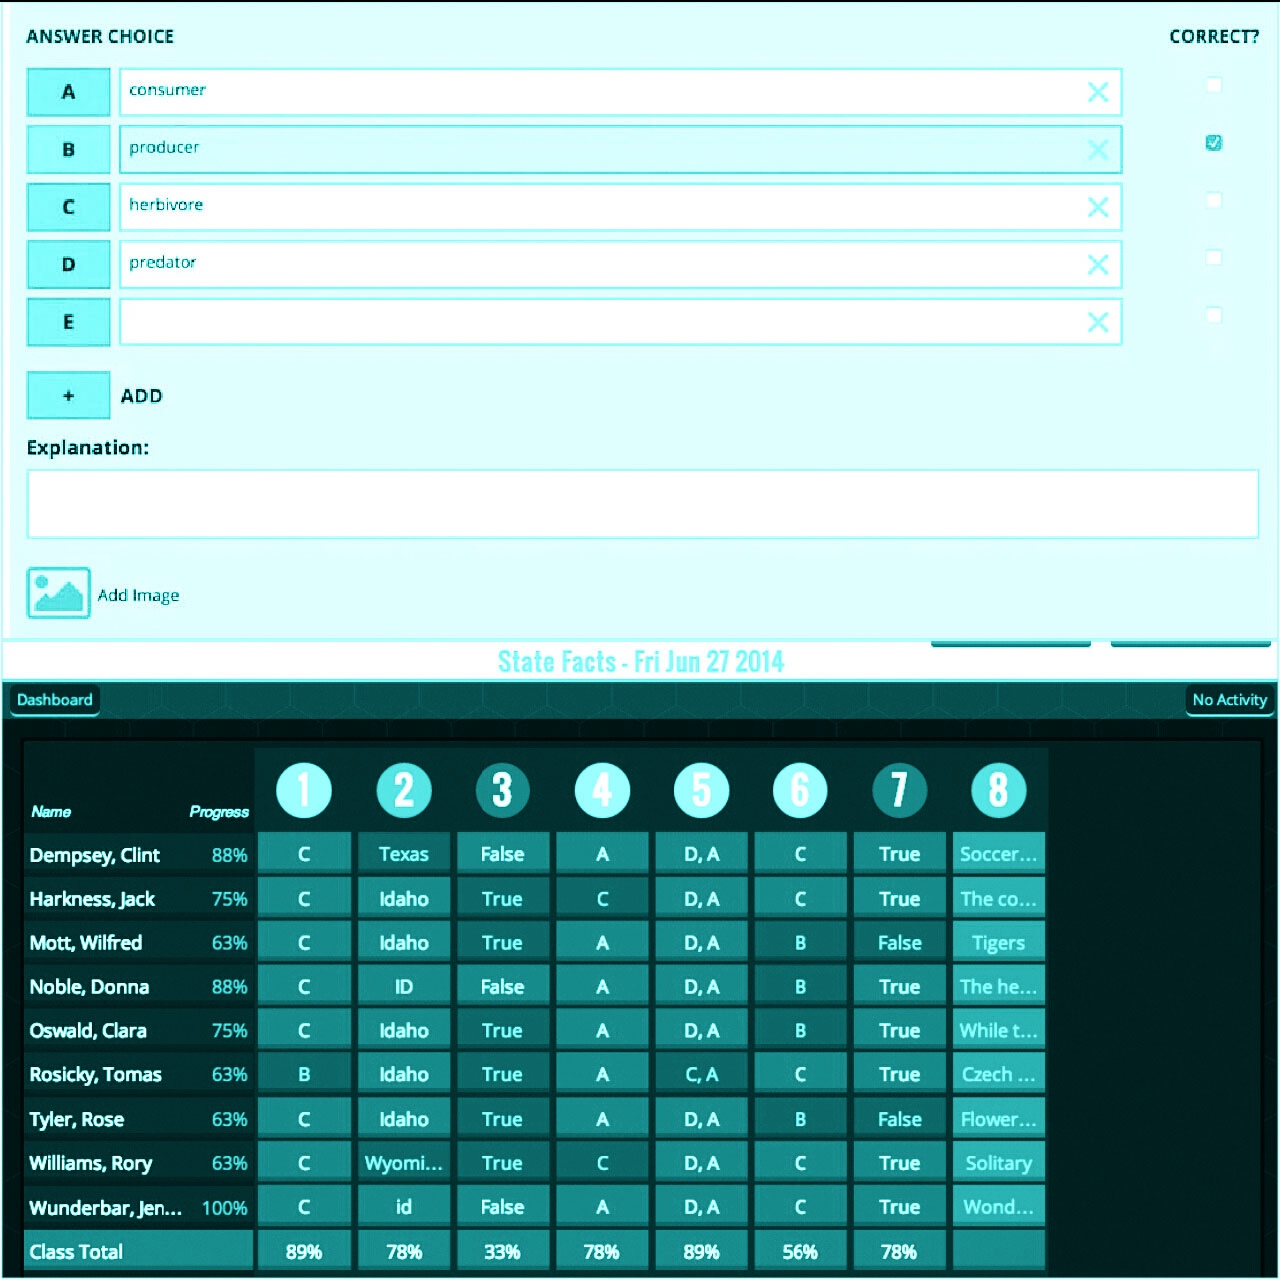The height and width of the screenshot is (1280, 1280).
Task: Delete the producer answer using its X
Action: click(x=1097, y=150)
